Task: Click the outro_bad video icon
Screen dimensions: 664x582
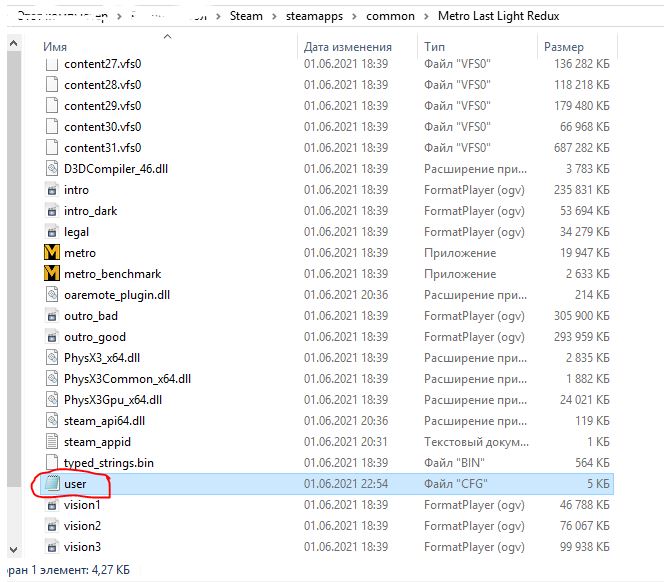Action: coord(52,316)
